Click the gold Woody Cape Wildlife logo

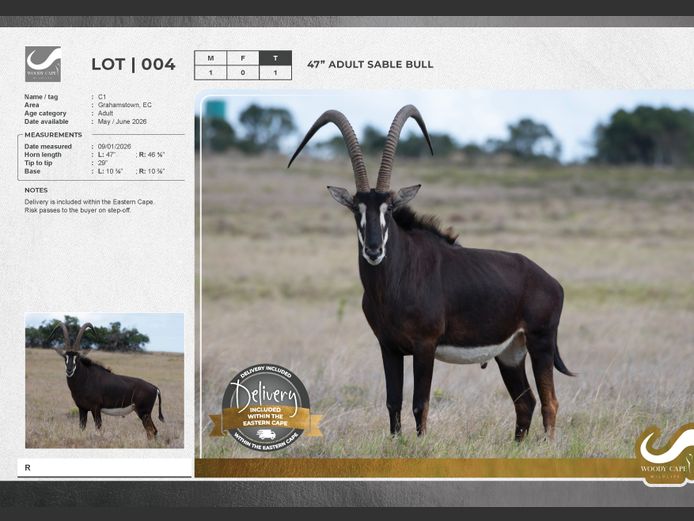click(x=665, y=454)
